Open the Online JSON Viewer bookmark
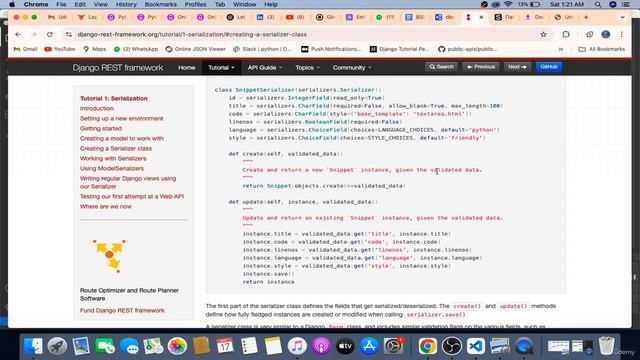 pos(195,49)
